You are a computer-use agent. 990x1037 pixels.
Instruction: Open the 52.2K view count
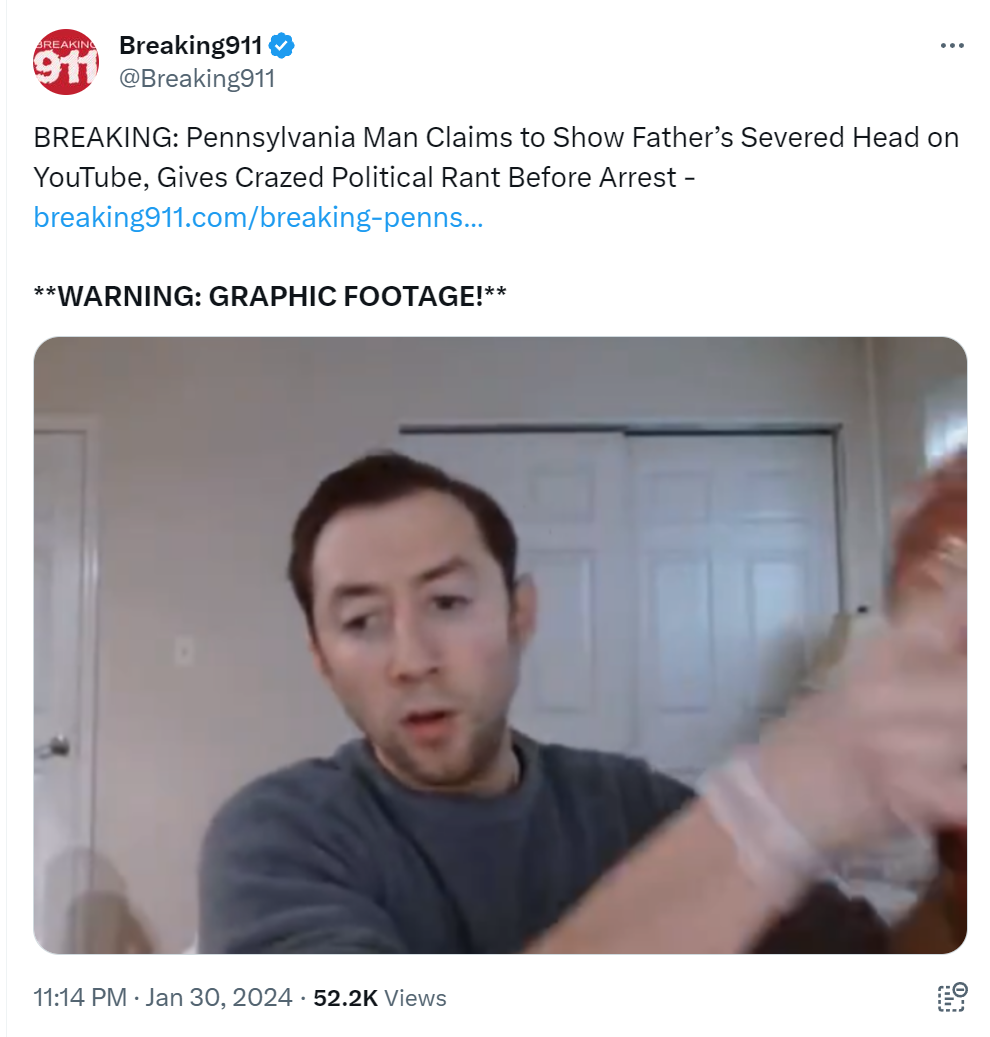pyautogui.click(x=345, y=997)
